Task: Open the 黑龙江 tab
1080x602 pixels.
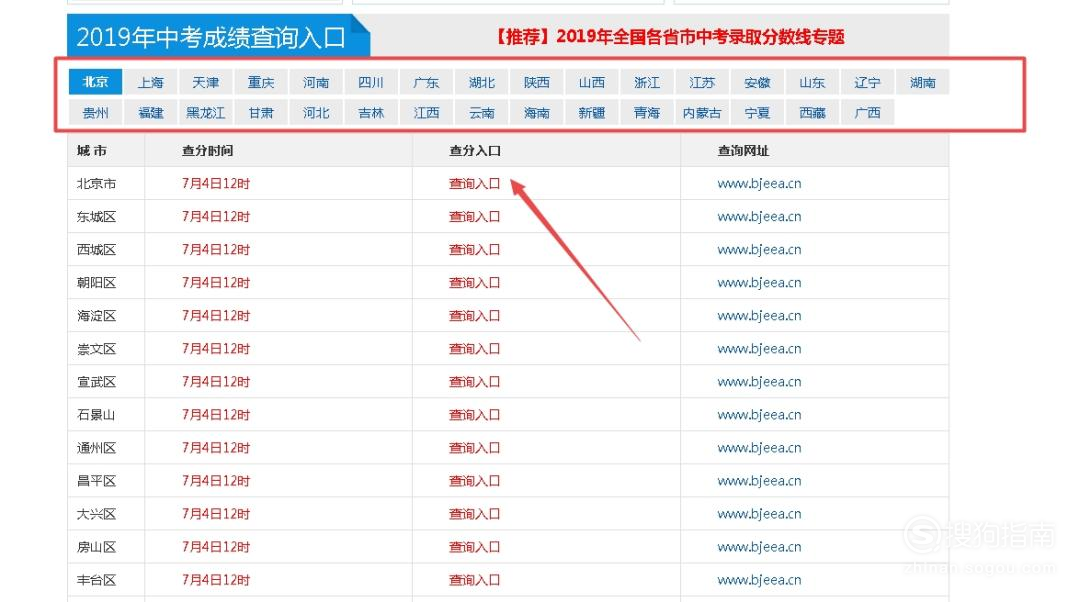Action: [x=205, y=112]
